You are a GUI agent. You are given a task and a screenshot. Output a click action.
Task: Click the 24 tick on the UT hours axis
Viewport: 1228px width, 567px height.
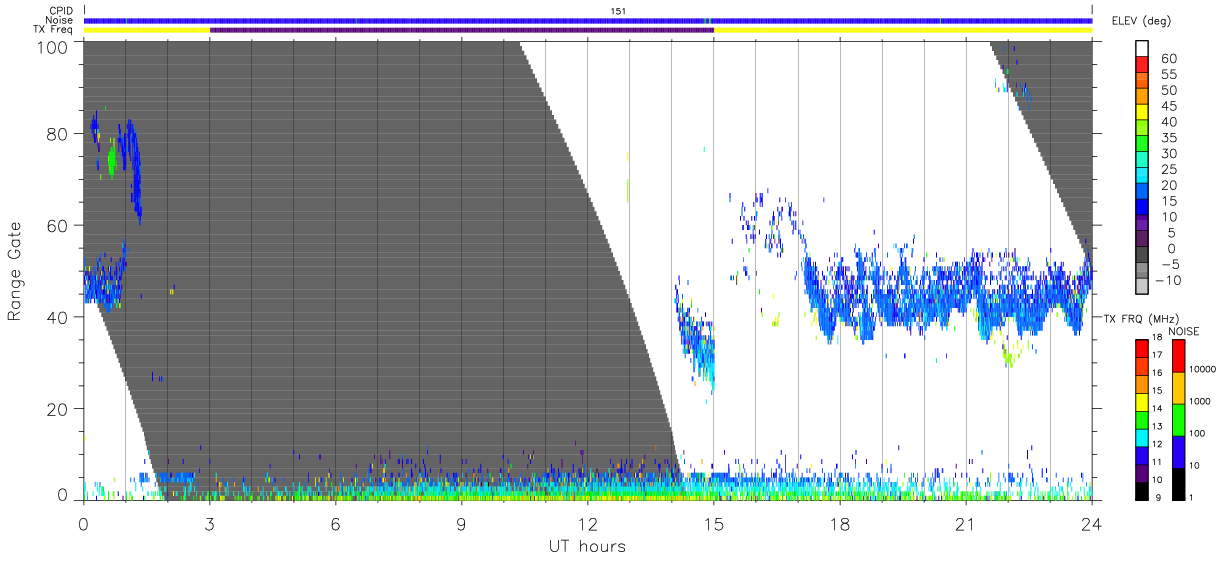[1092, 524]
